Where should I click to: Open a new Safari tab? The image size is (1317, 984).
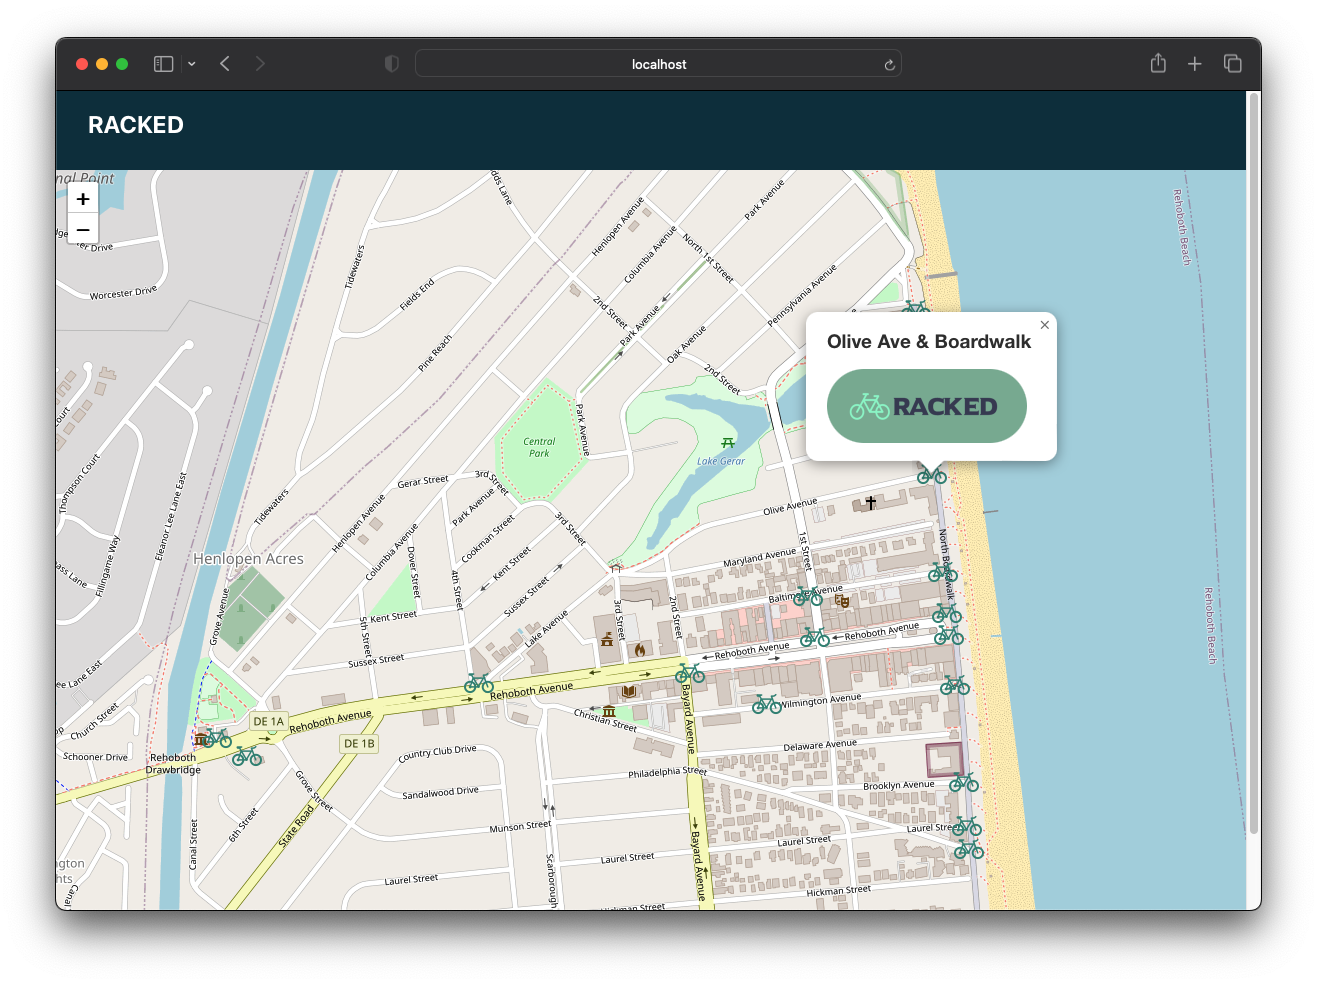(x=1194, y=64)
